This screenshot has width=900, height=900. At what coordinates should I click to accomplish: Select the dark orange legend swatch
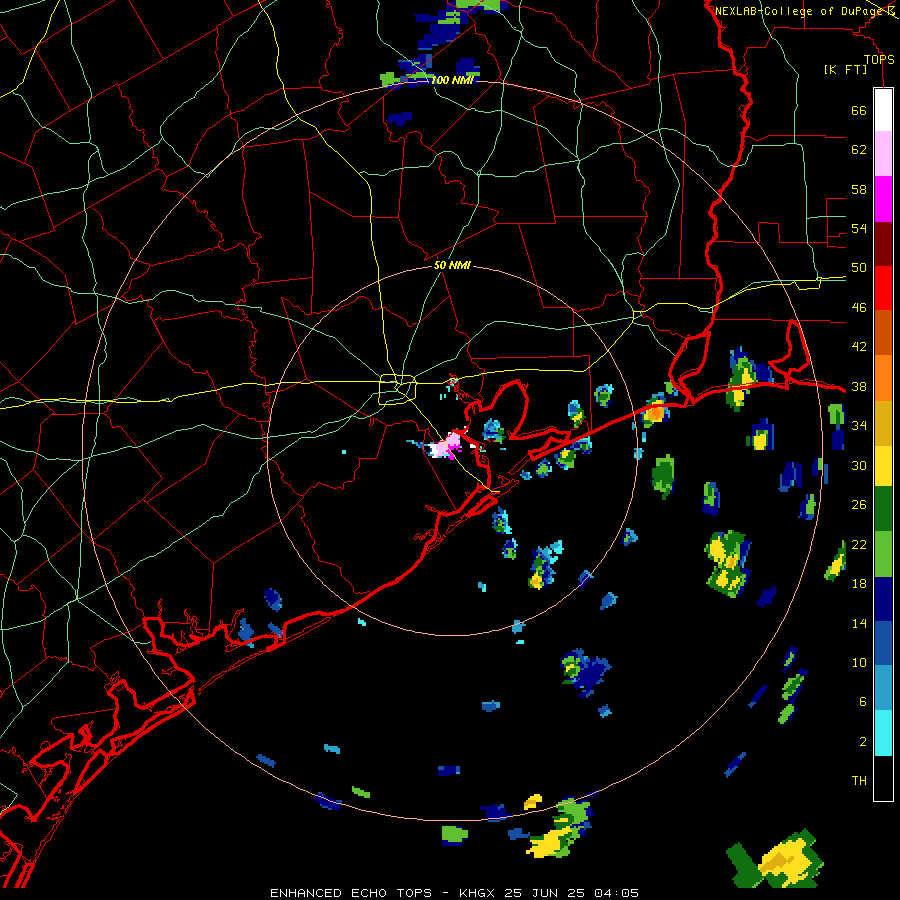883,332
